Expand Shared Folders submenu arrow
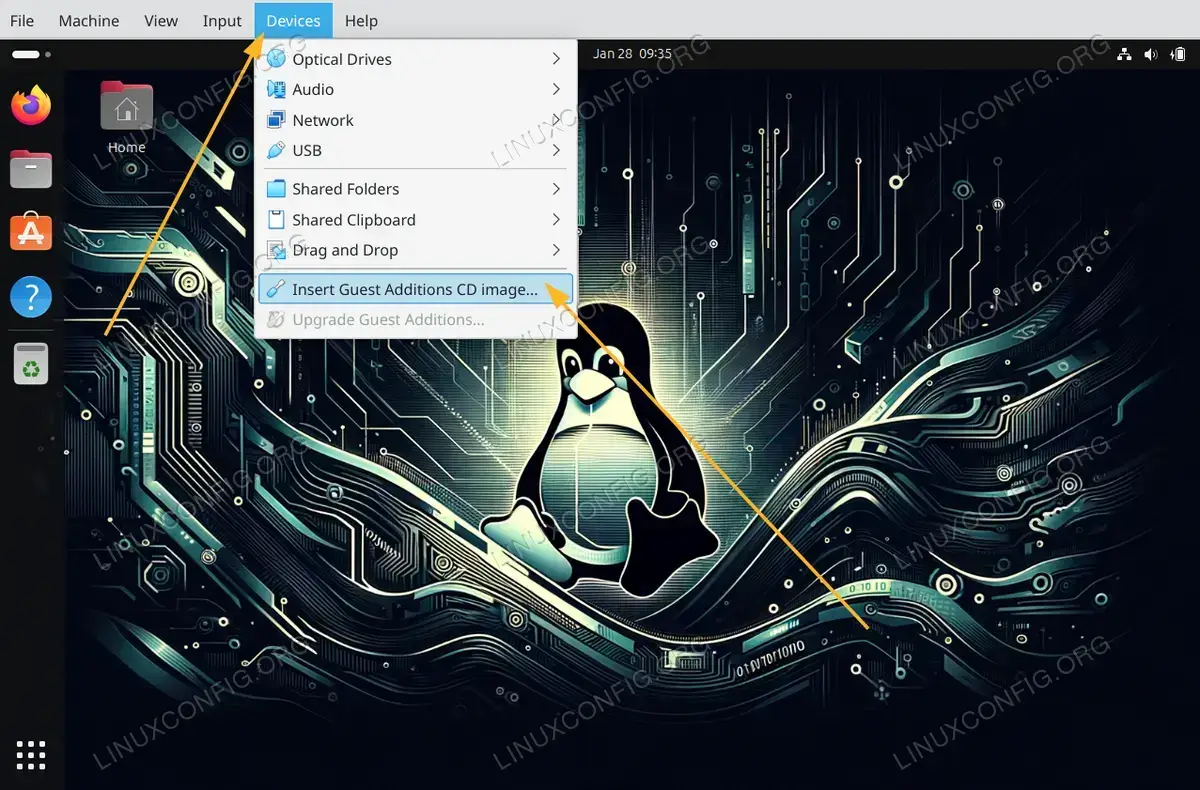Viewport: 1200px width, 790px height. point(557,189)
